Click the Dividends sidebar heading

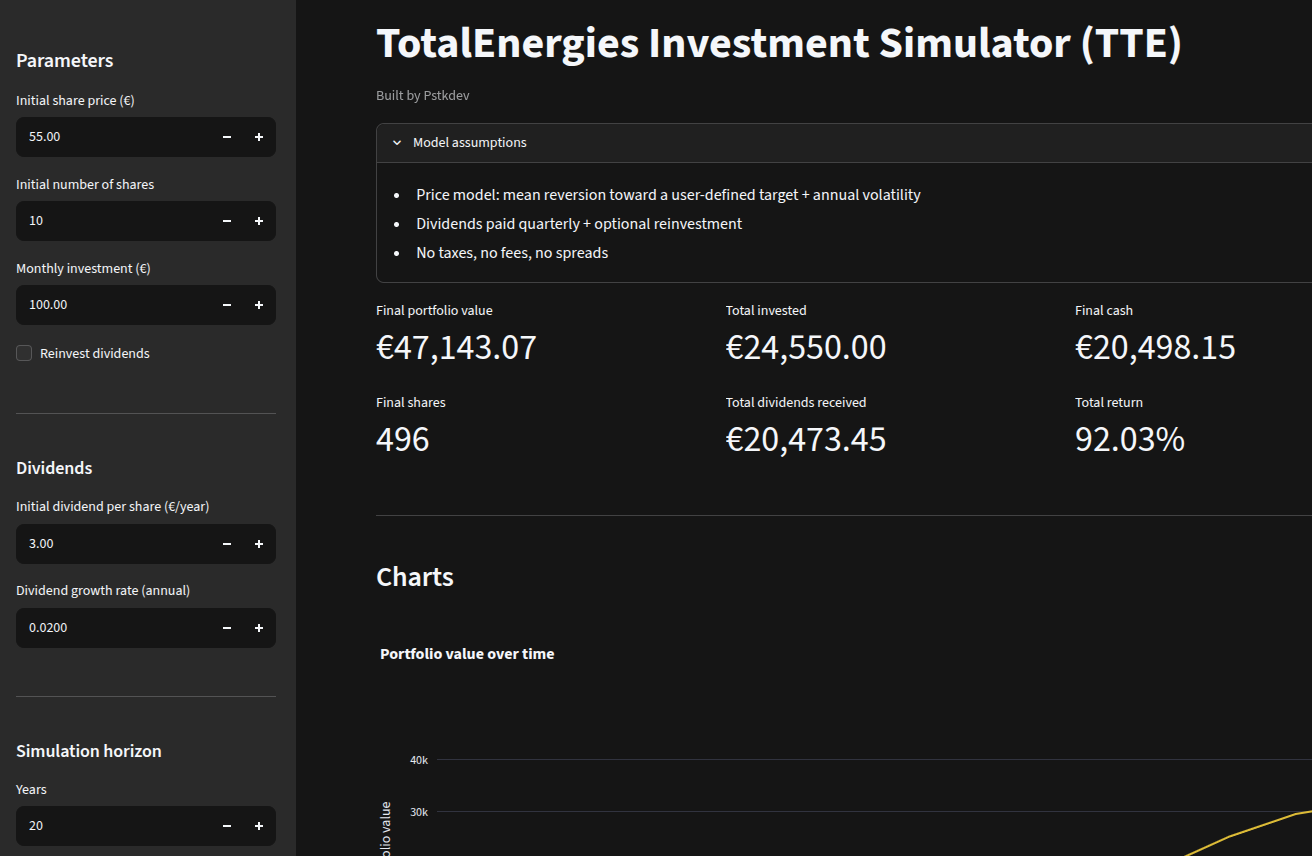(x=54, y=468)
